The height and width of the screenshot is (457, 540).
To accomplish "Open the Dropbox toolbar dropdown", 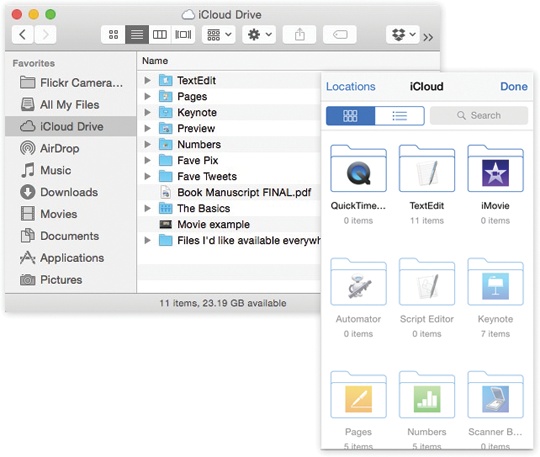I will [x=403, y=34].
